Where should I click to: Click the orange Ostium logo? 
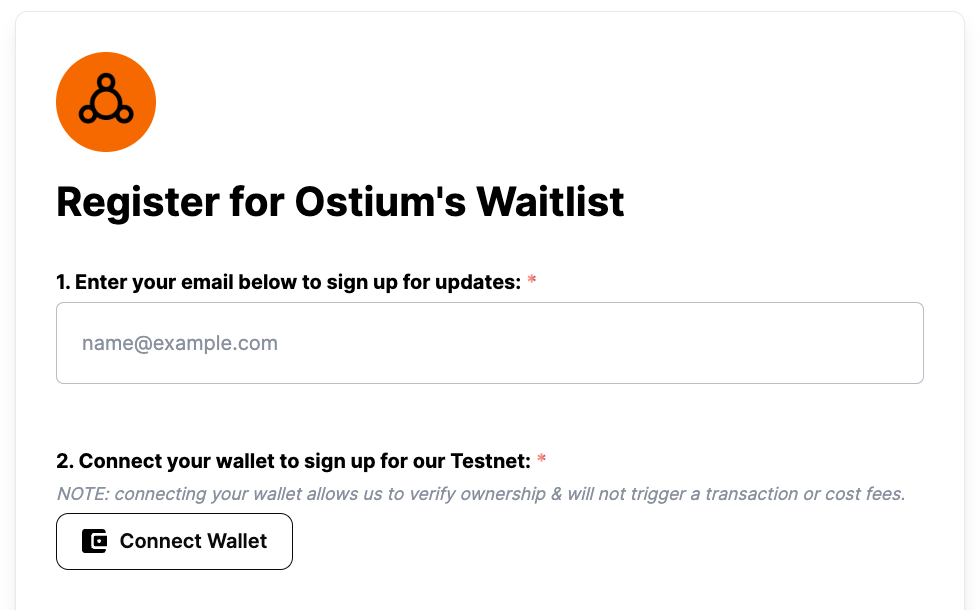106,102
